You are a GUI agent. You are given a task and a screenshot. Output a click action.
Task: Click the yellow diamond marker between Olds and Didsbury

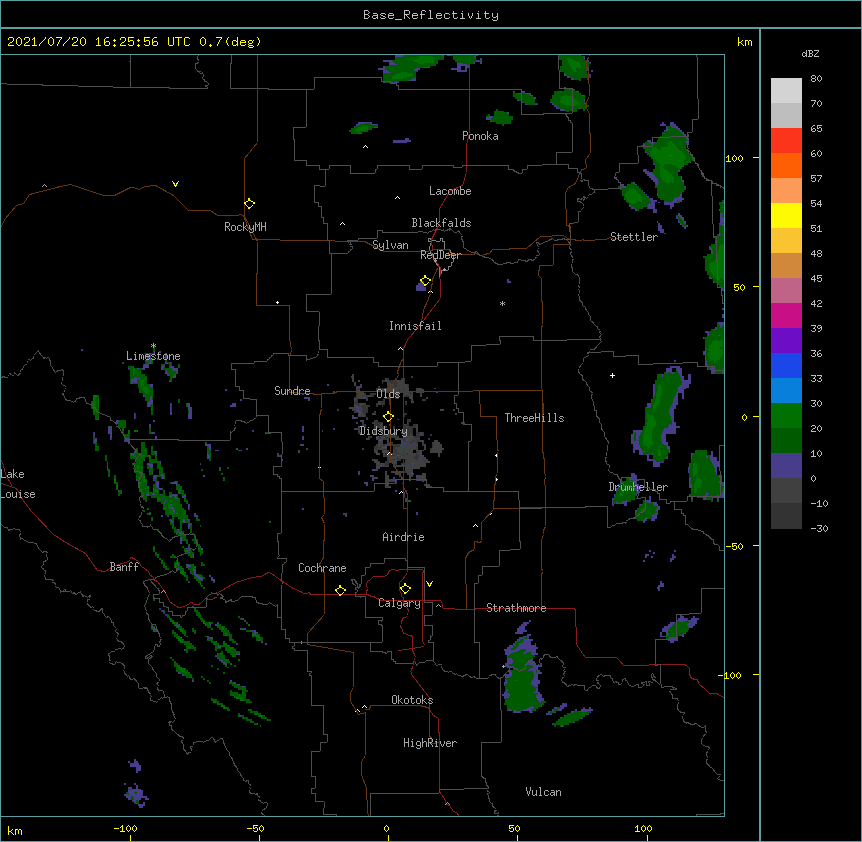point(388,416)
